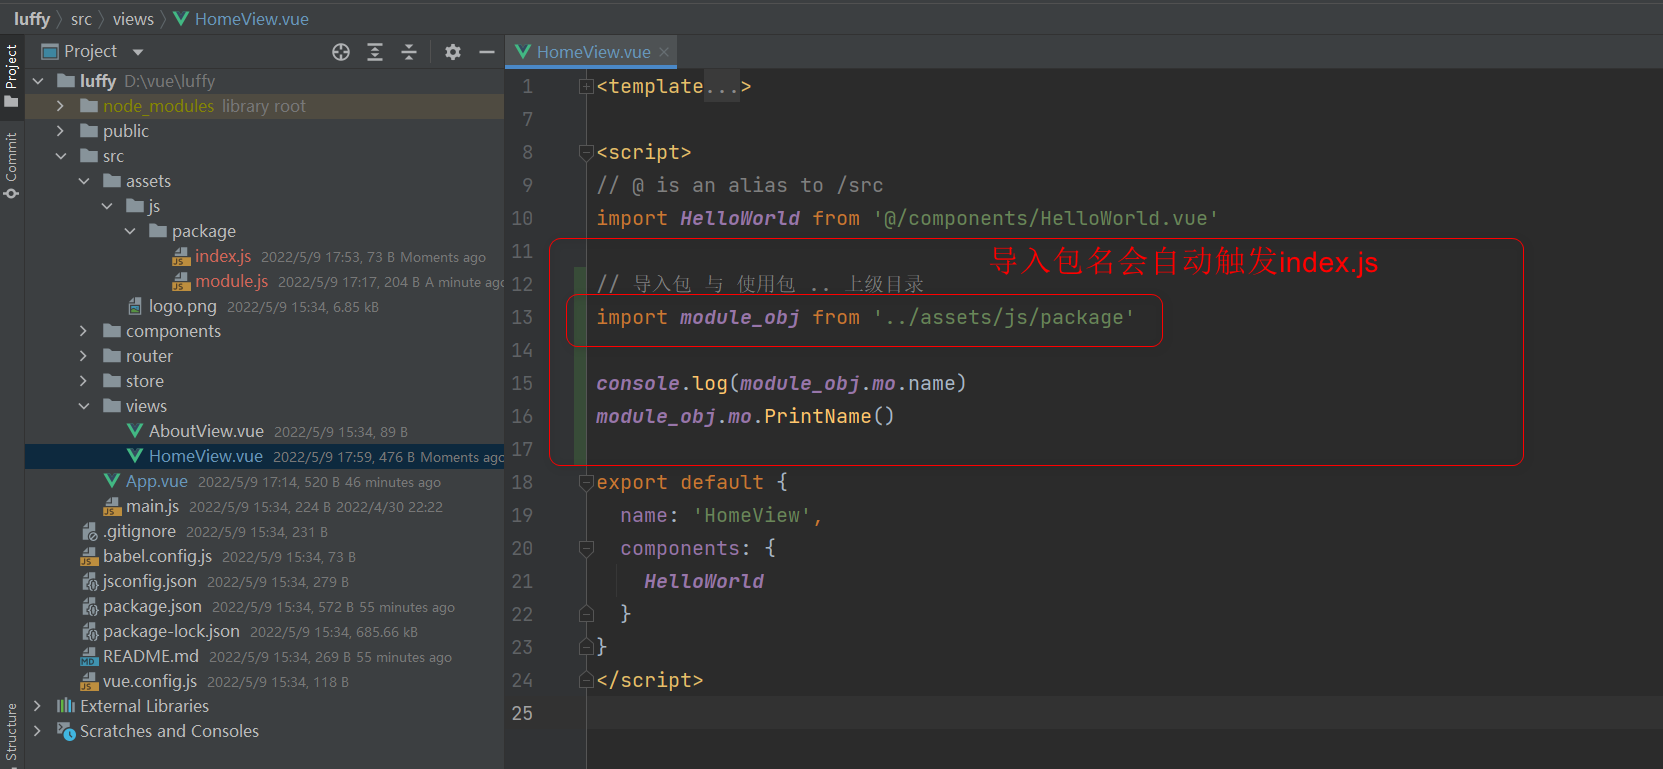Select index.js in the package folder
Screen dimensions: 1663x769
point(223,256)
